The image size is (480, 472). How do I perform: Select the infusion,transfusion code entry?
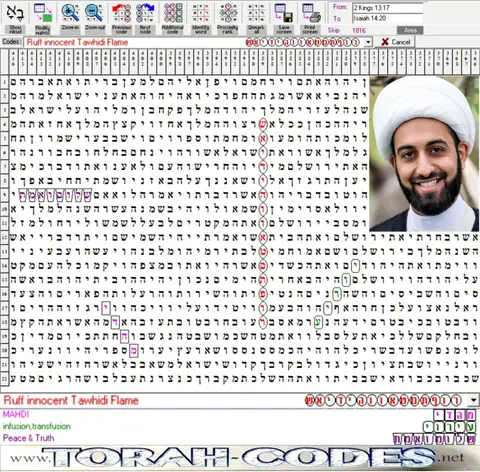point(37,426)
